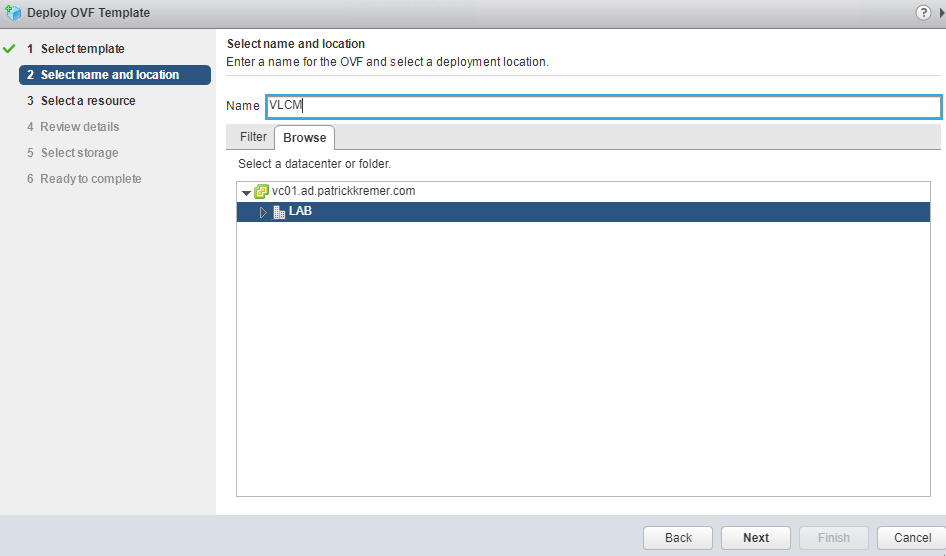Click the green checkmark beside Select template
The image size is (946, 556).
10,49
